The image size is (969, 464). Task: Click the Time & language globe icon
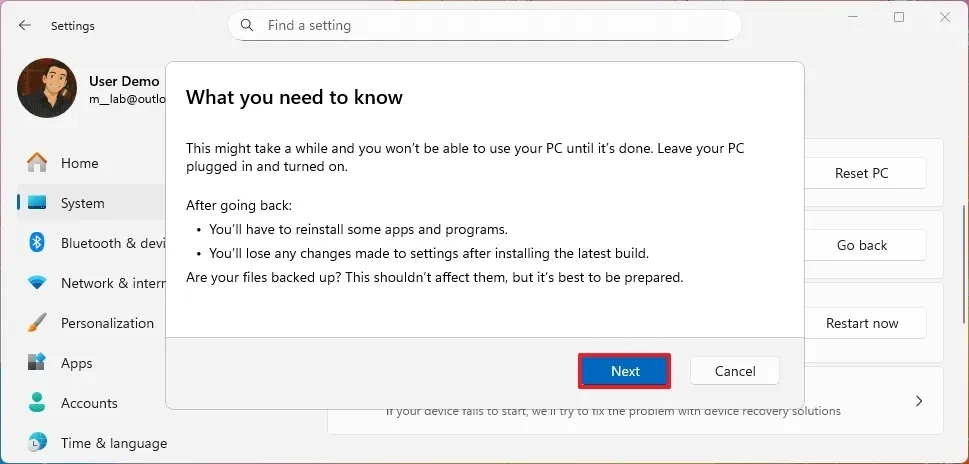[37, 443]
